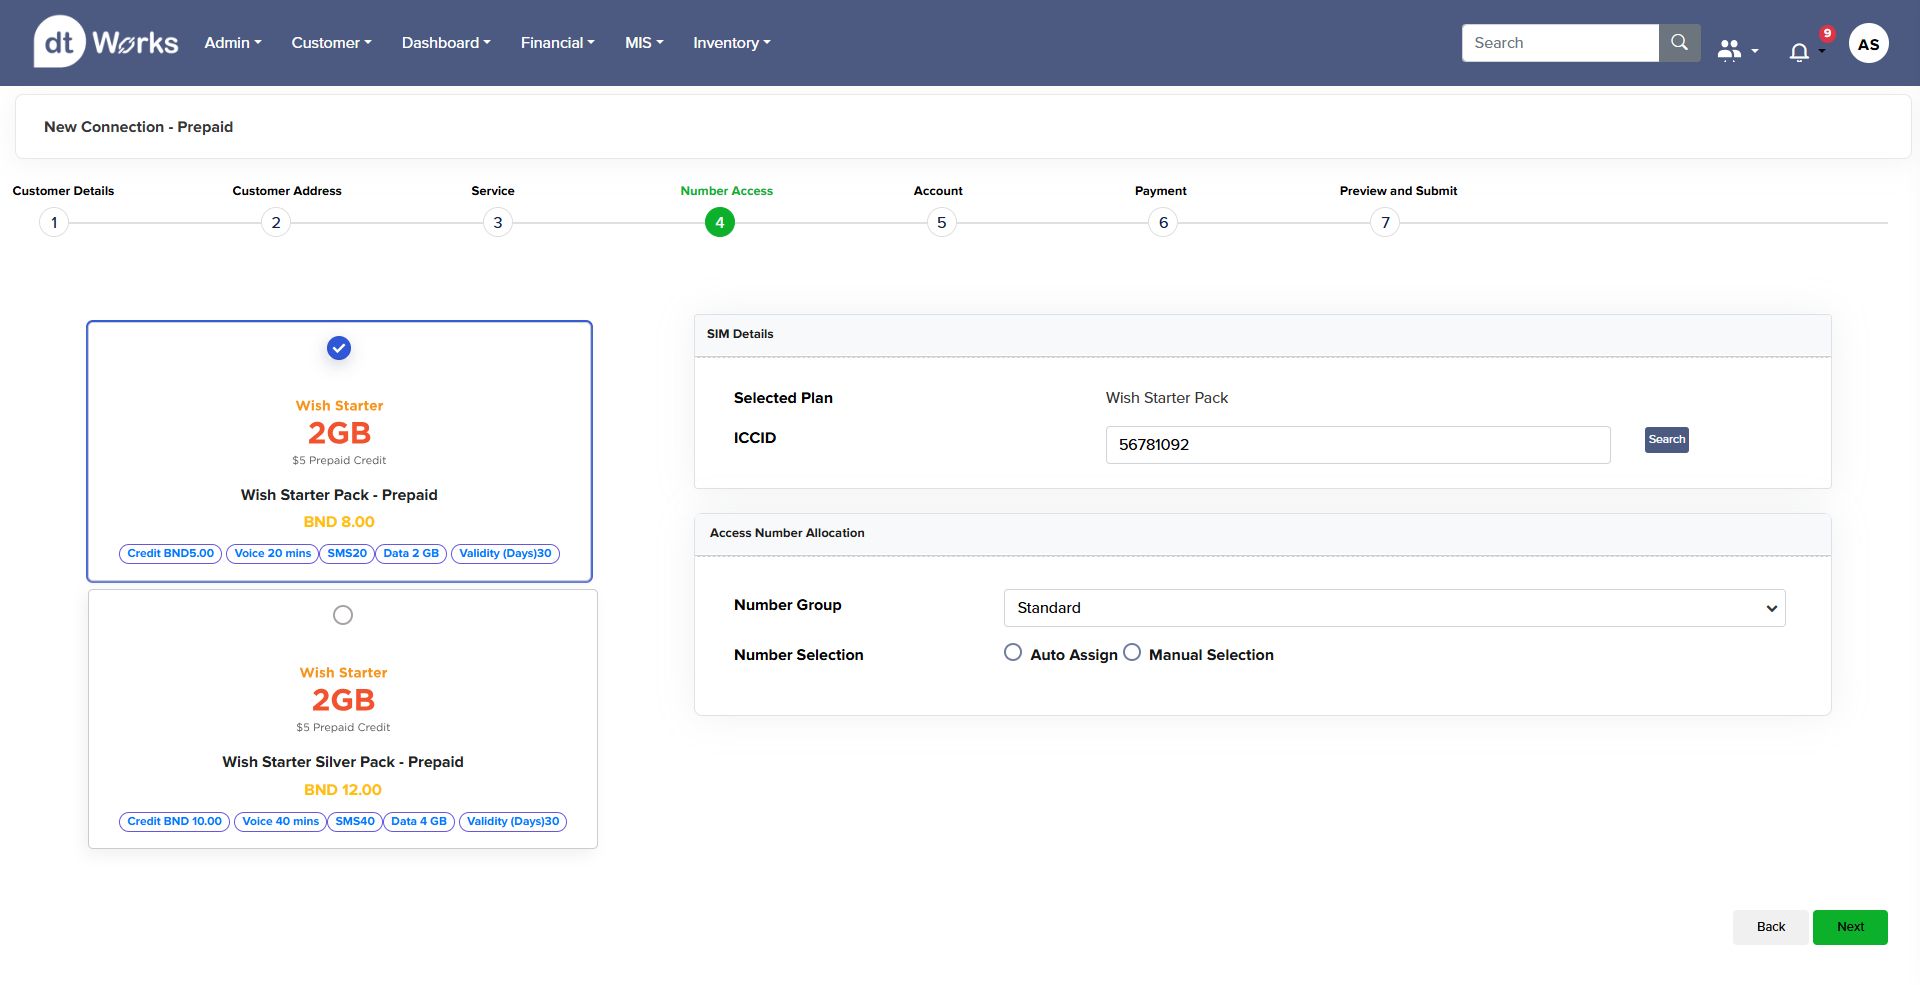Expand the Admin menu
Viewport: 1920px width, 985px height.
[233, 43]
